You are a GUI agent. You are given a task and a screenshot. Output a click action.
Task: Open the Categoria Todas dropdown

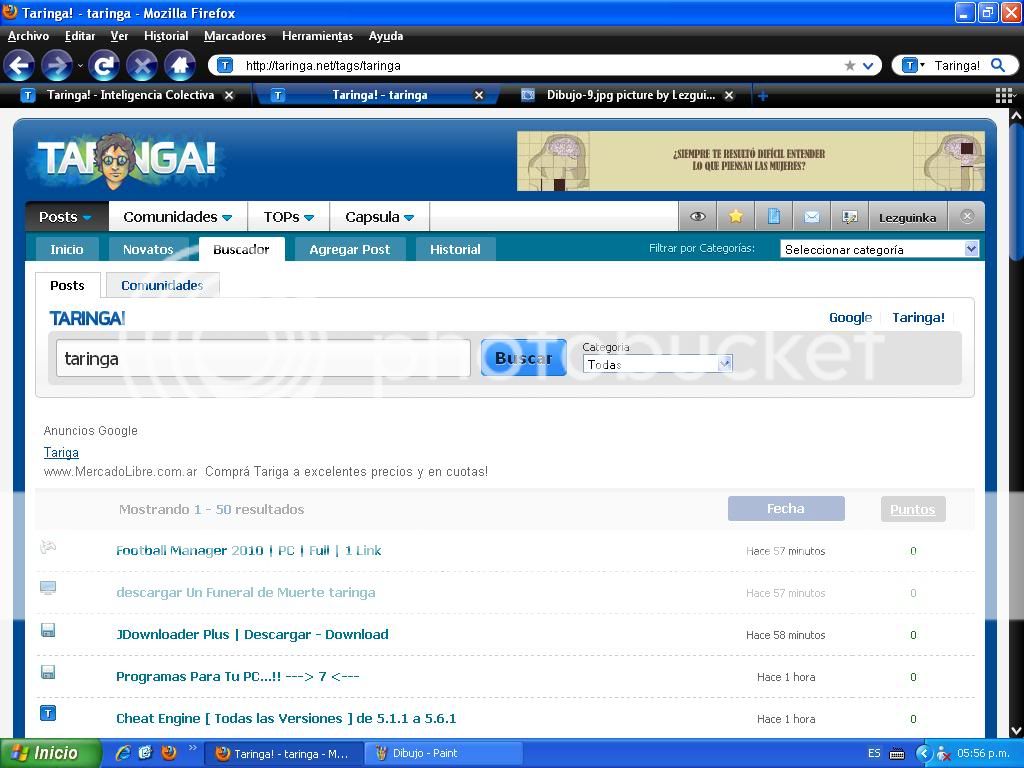(x=658, y=364)
